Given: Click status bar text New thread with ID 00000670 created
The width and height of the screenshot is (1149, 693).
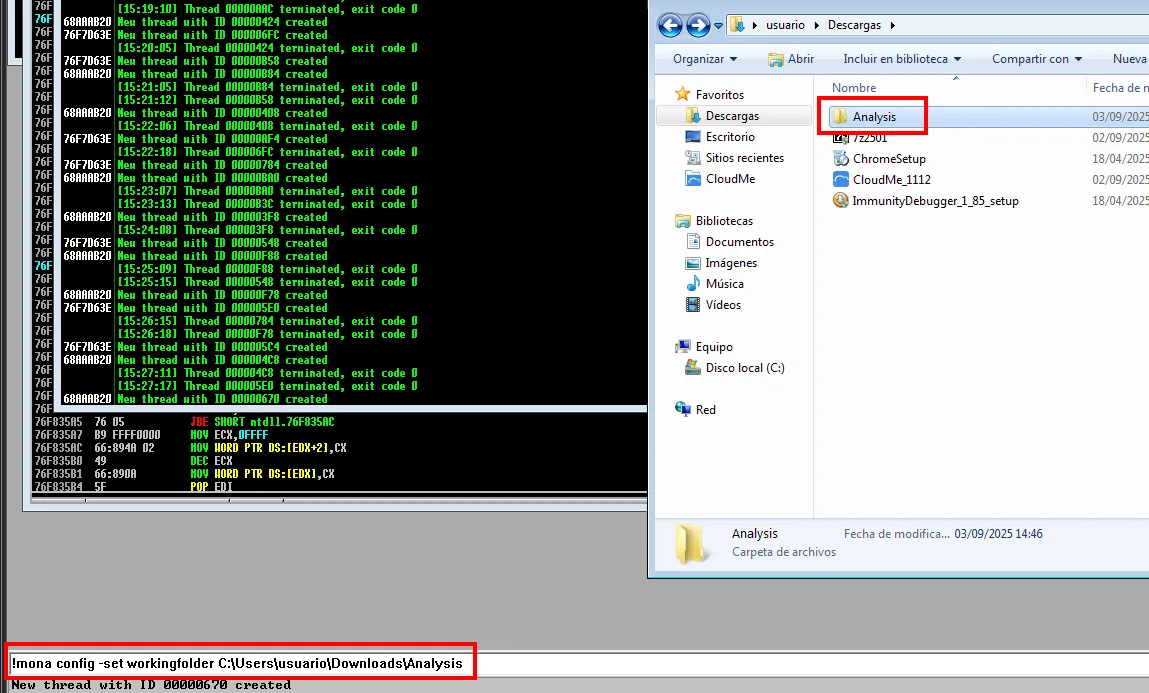Looking at the screenshot, I should click(151, 685).
